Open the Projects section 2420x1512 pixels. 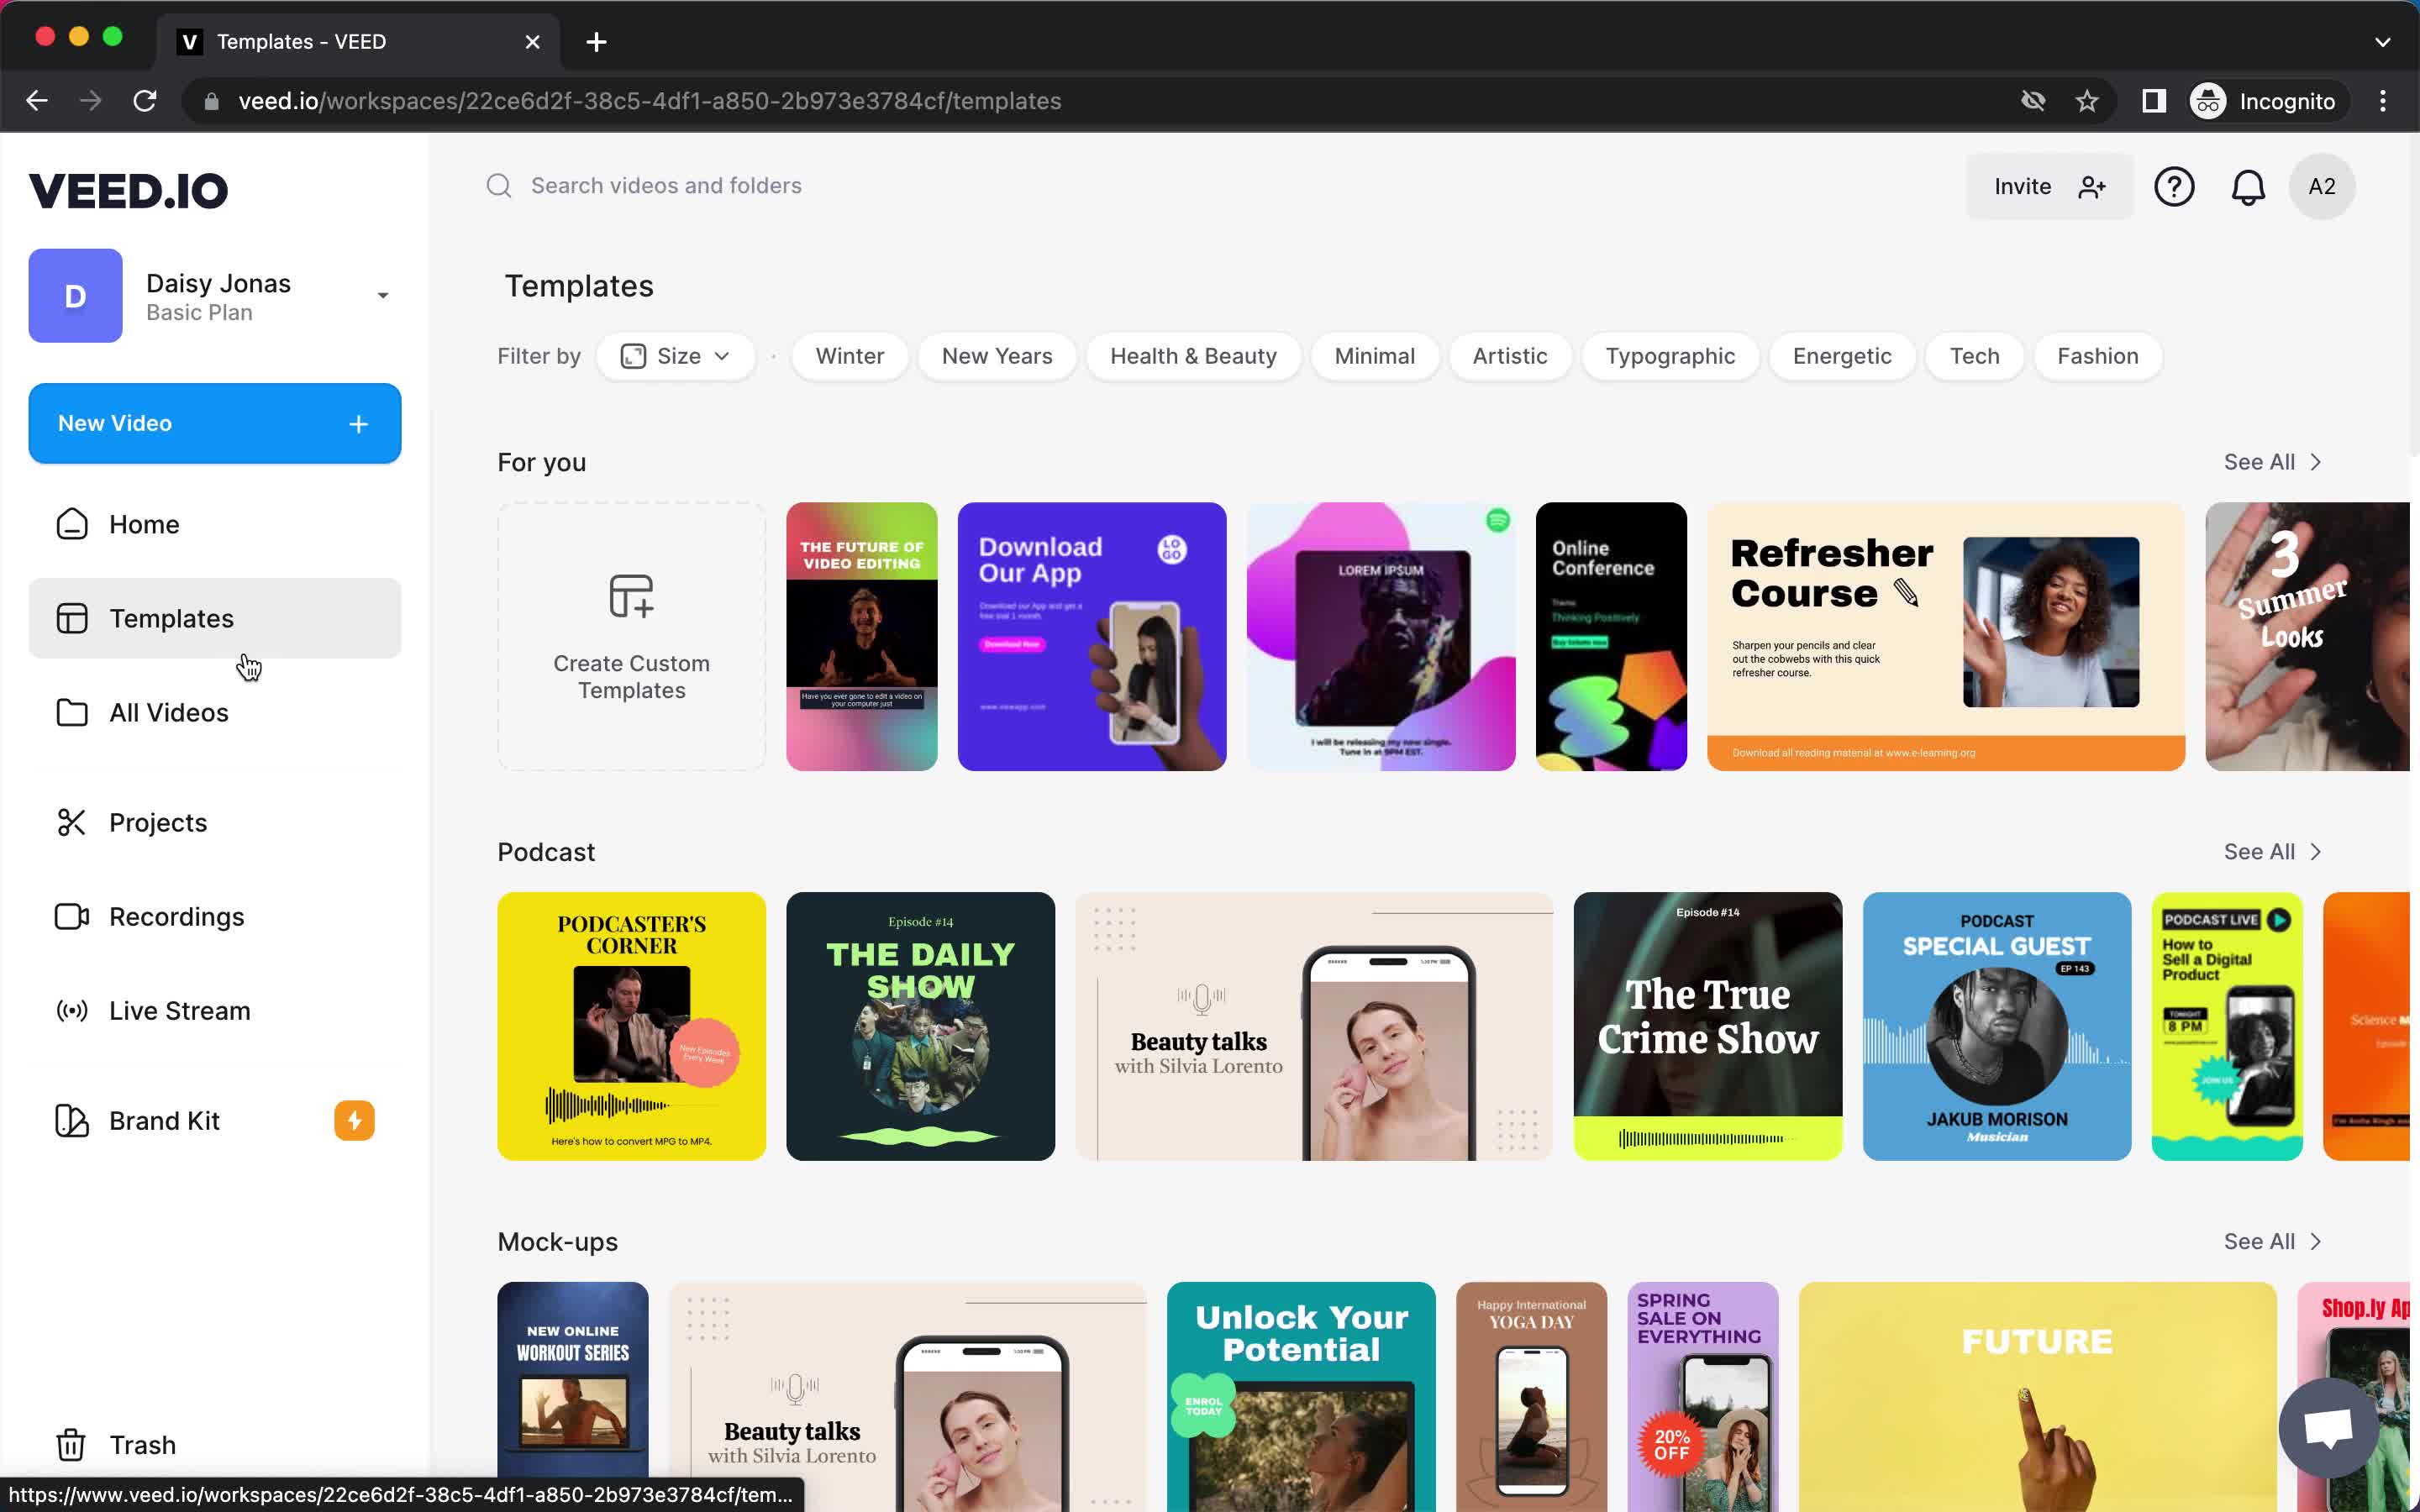[215, 822]
